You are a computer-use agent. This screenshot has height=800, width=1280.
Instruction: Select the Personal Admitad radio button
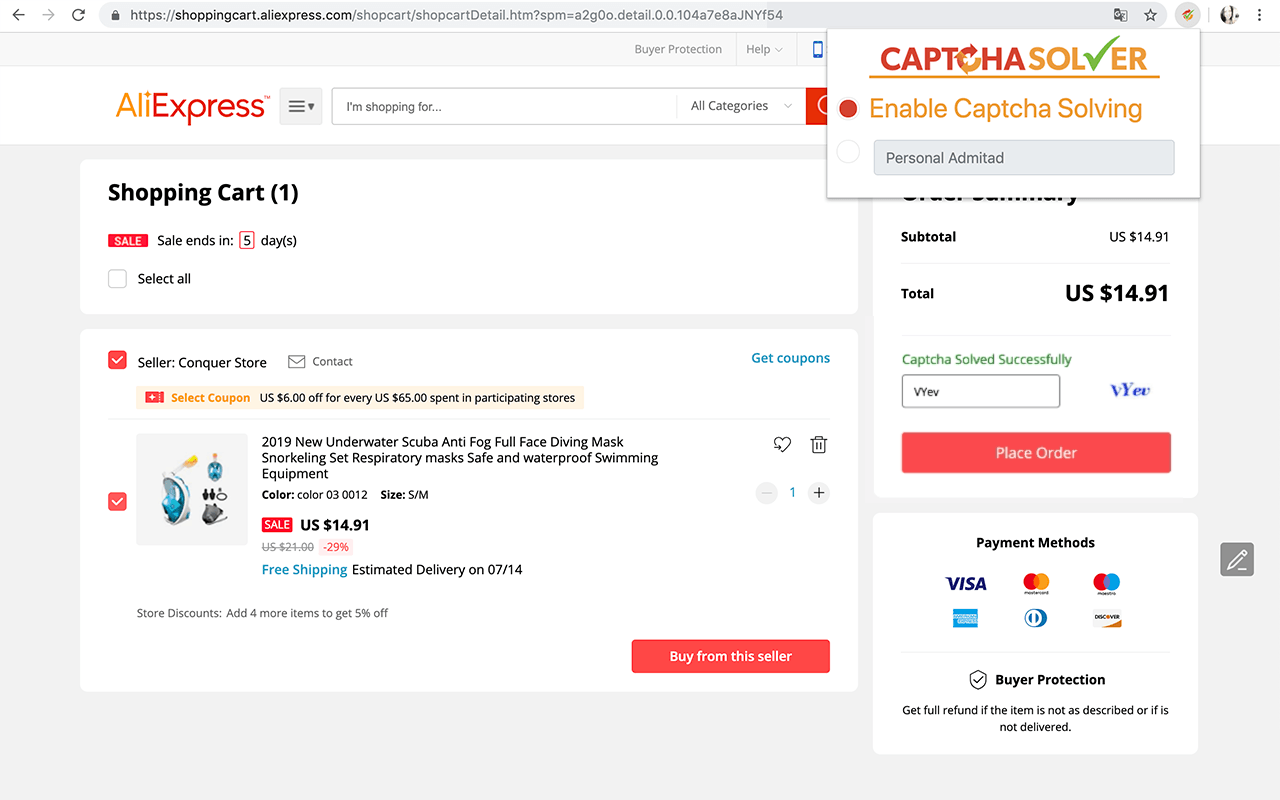click(x=848, y=152)
